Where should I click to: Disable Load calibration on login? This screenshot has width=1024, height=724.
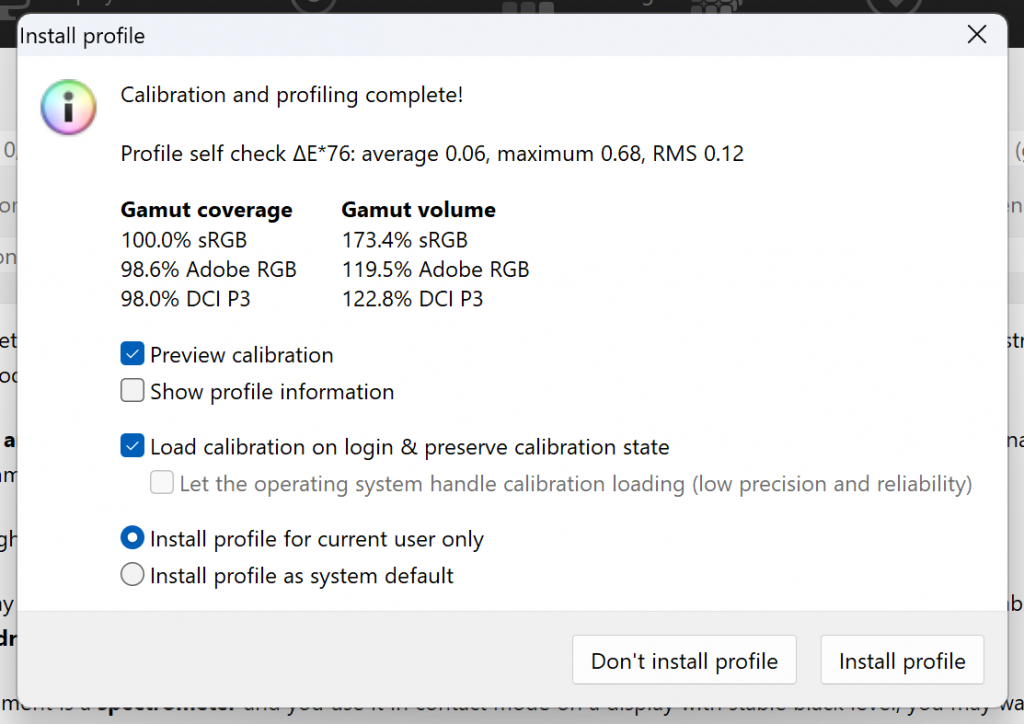coord(131,445)
